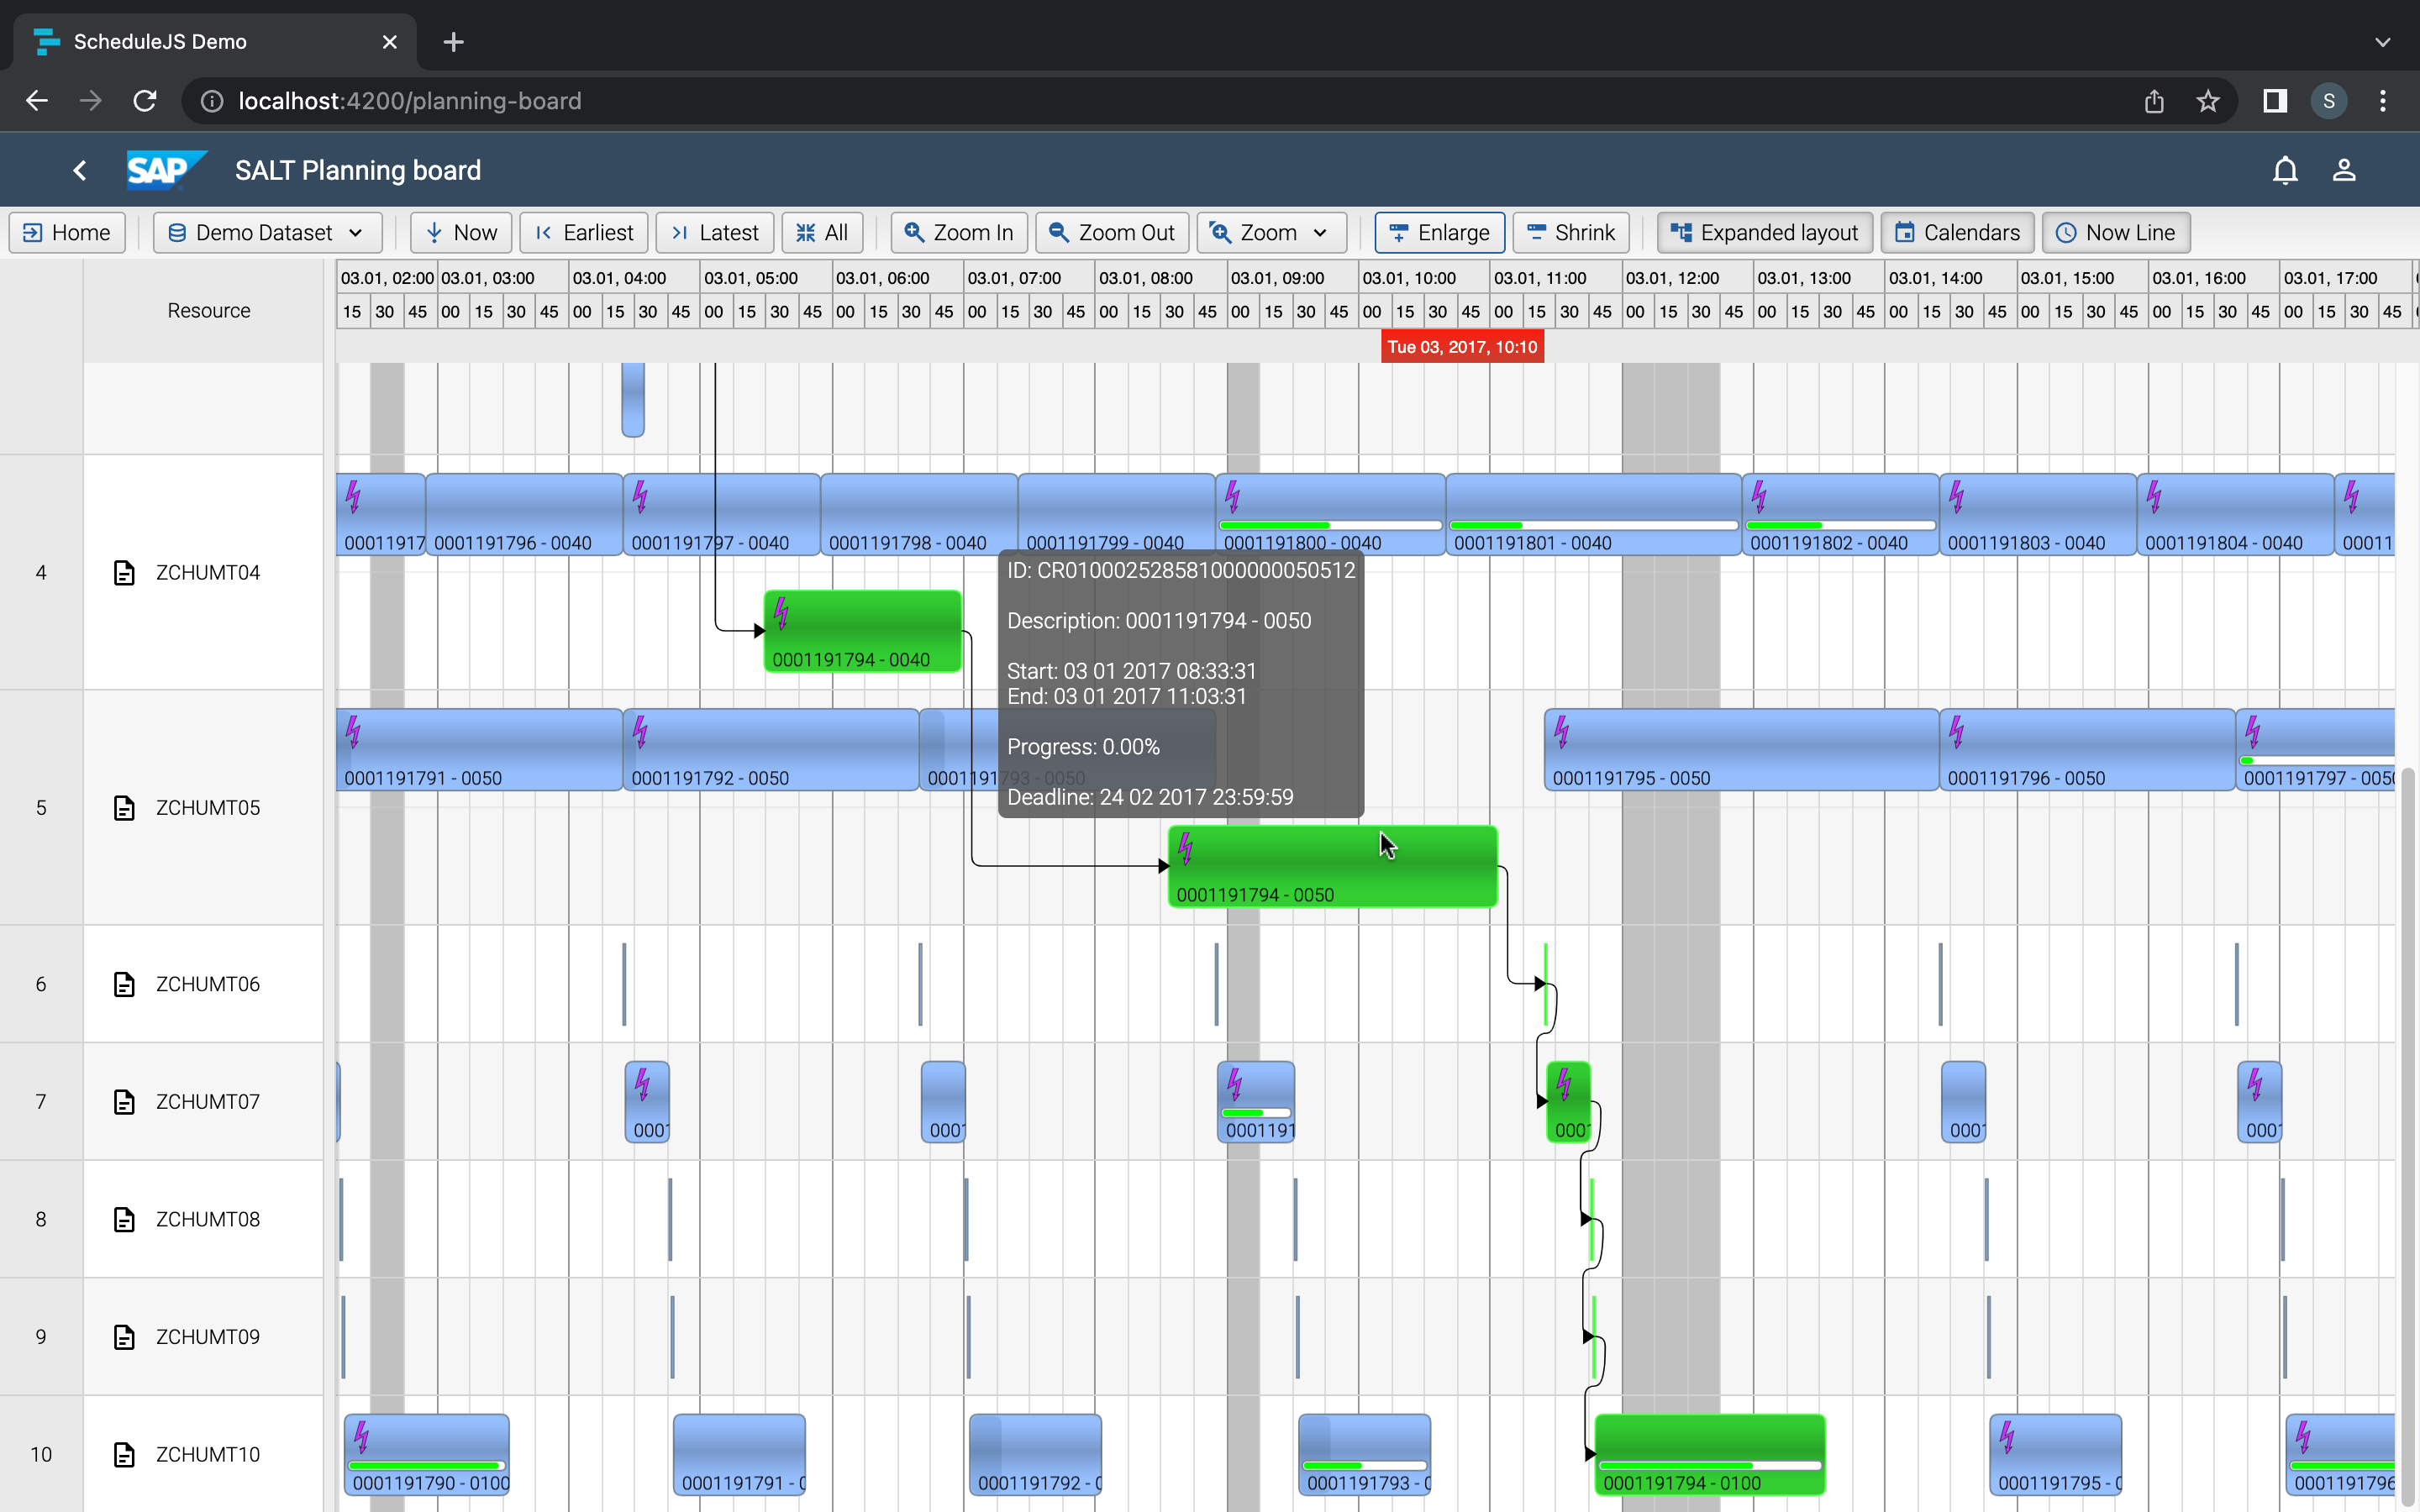Toggle the Expanded layout mode

(x=1763, y=232)
